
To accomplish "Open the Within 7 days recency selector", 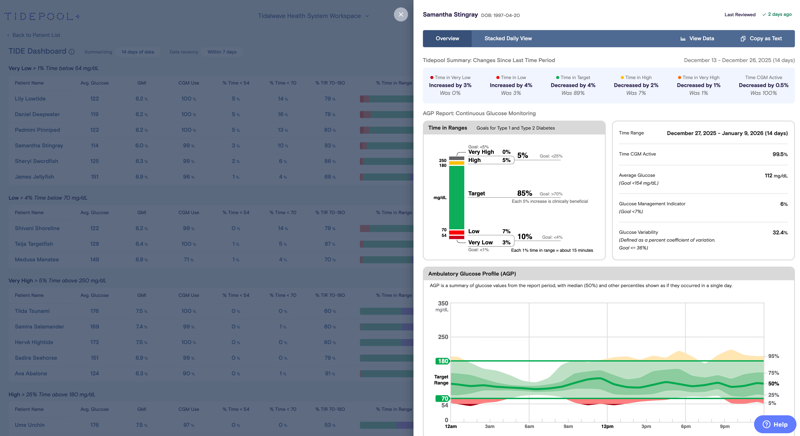I will (222, 52).
